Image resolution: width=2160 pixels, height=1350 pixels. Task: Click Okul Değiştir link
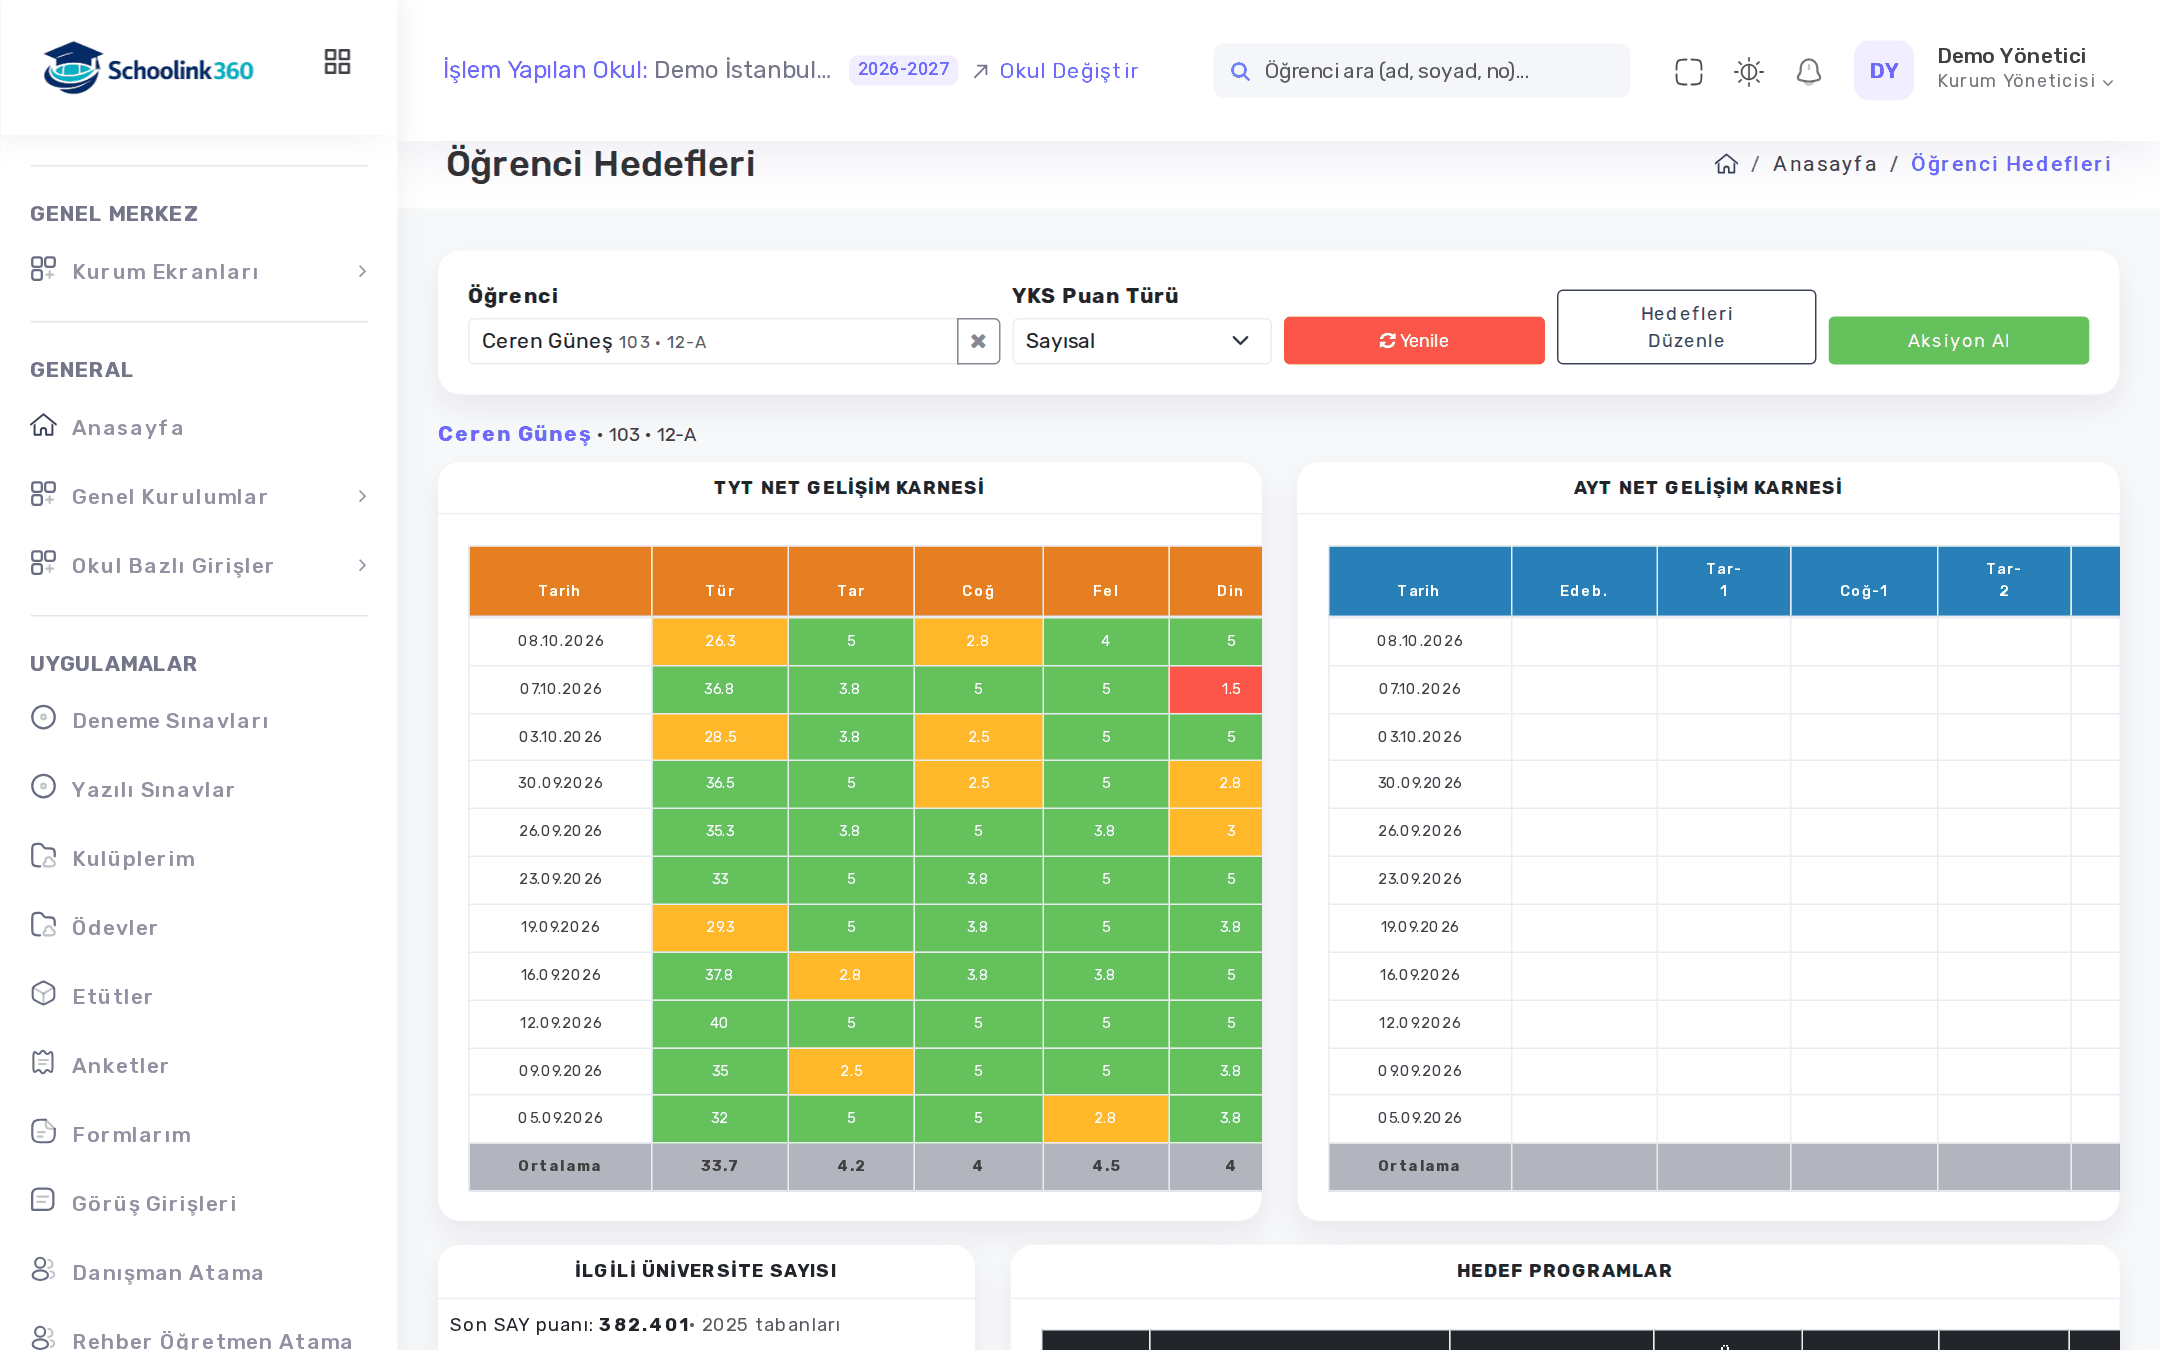[1056, 71]
